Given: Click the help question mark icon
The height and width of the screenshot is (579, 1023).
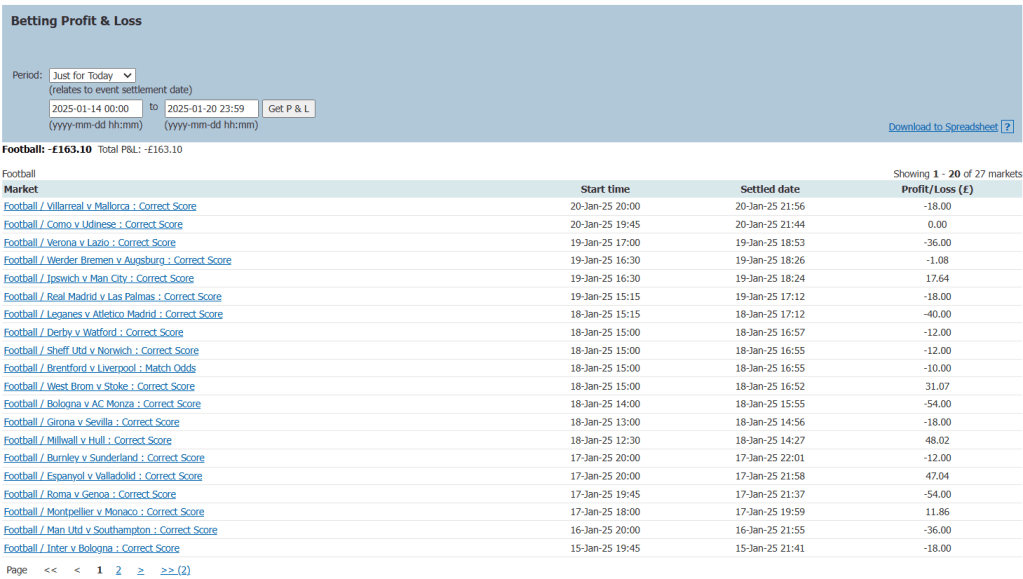Looking at the screenshot, I should [1008, 127].
